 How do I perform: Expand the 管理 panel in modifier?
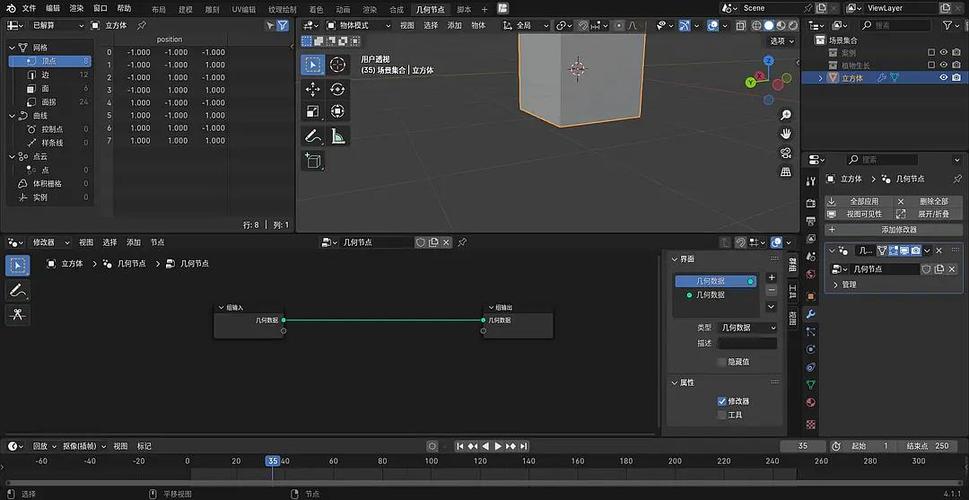click(x=836, y=285)
